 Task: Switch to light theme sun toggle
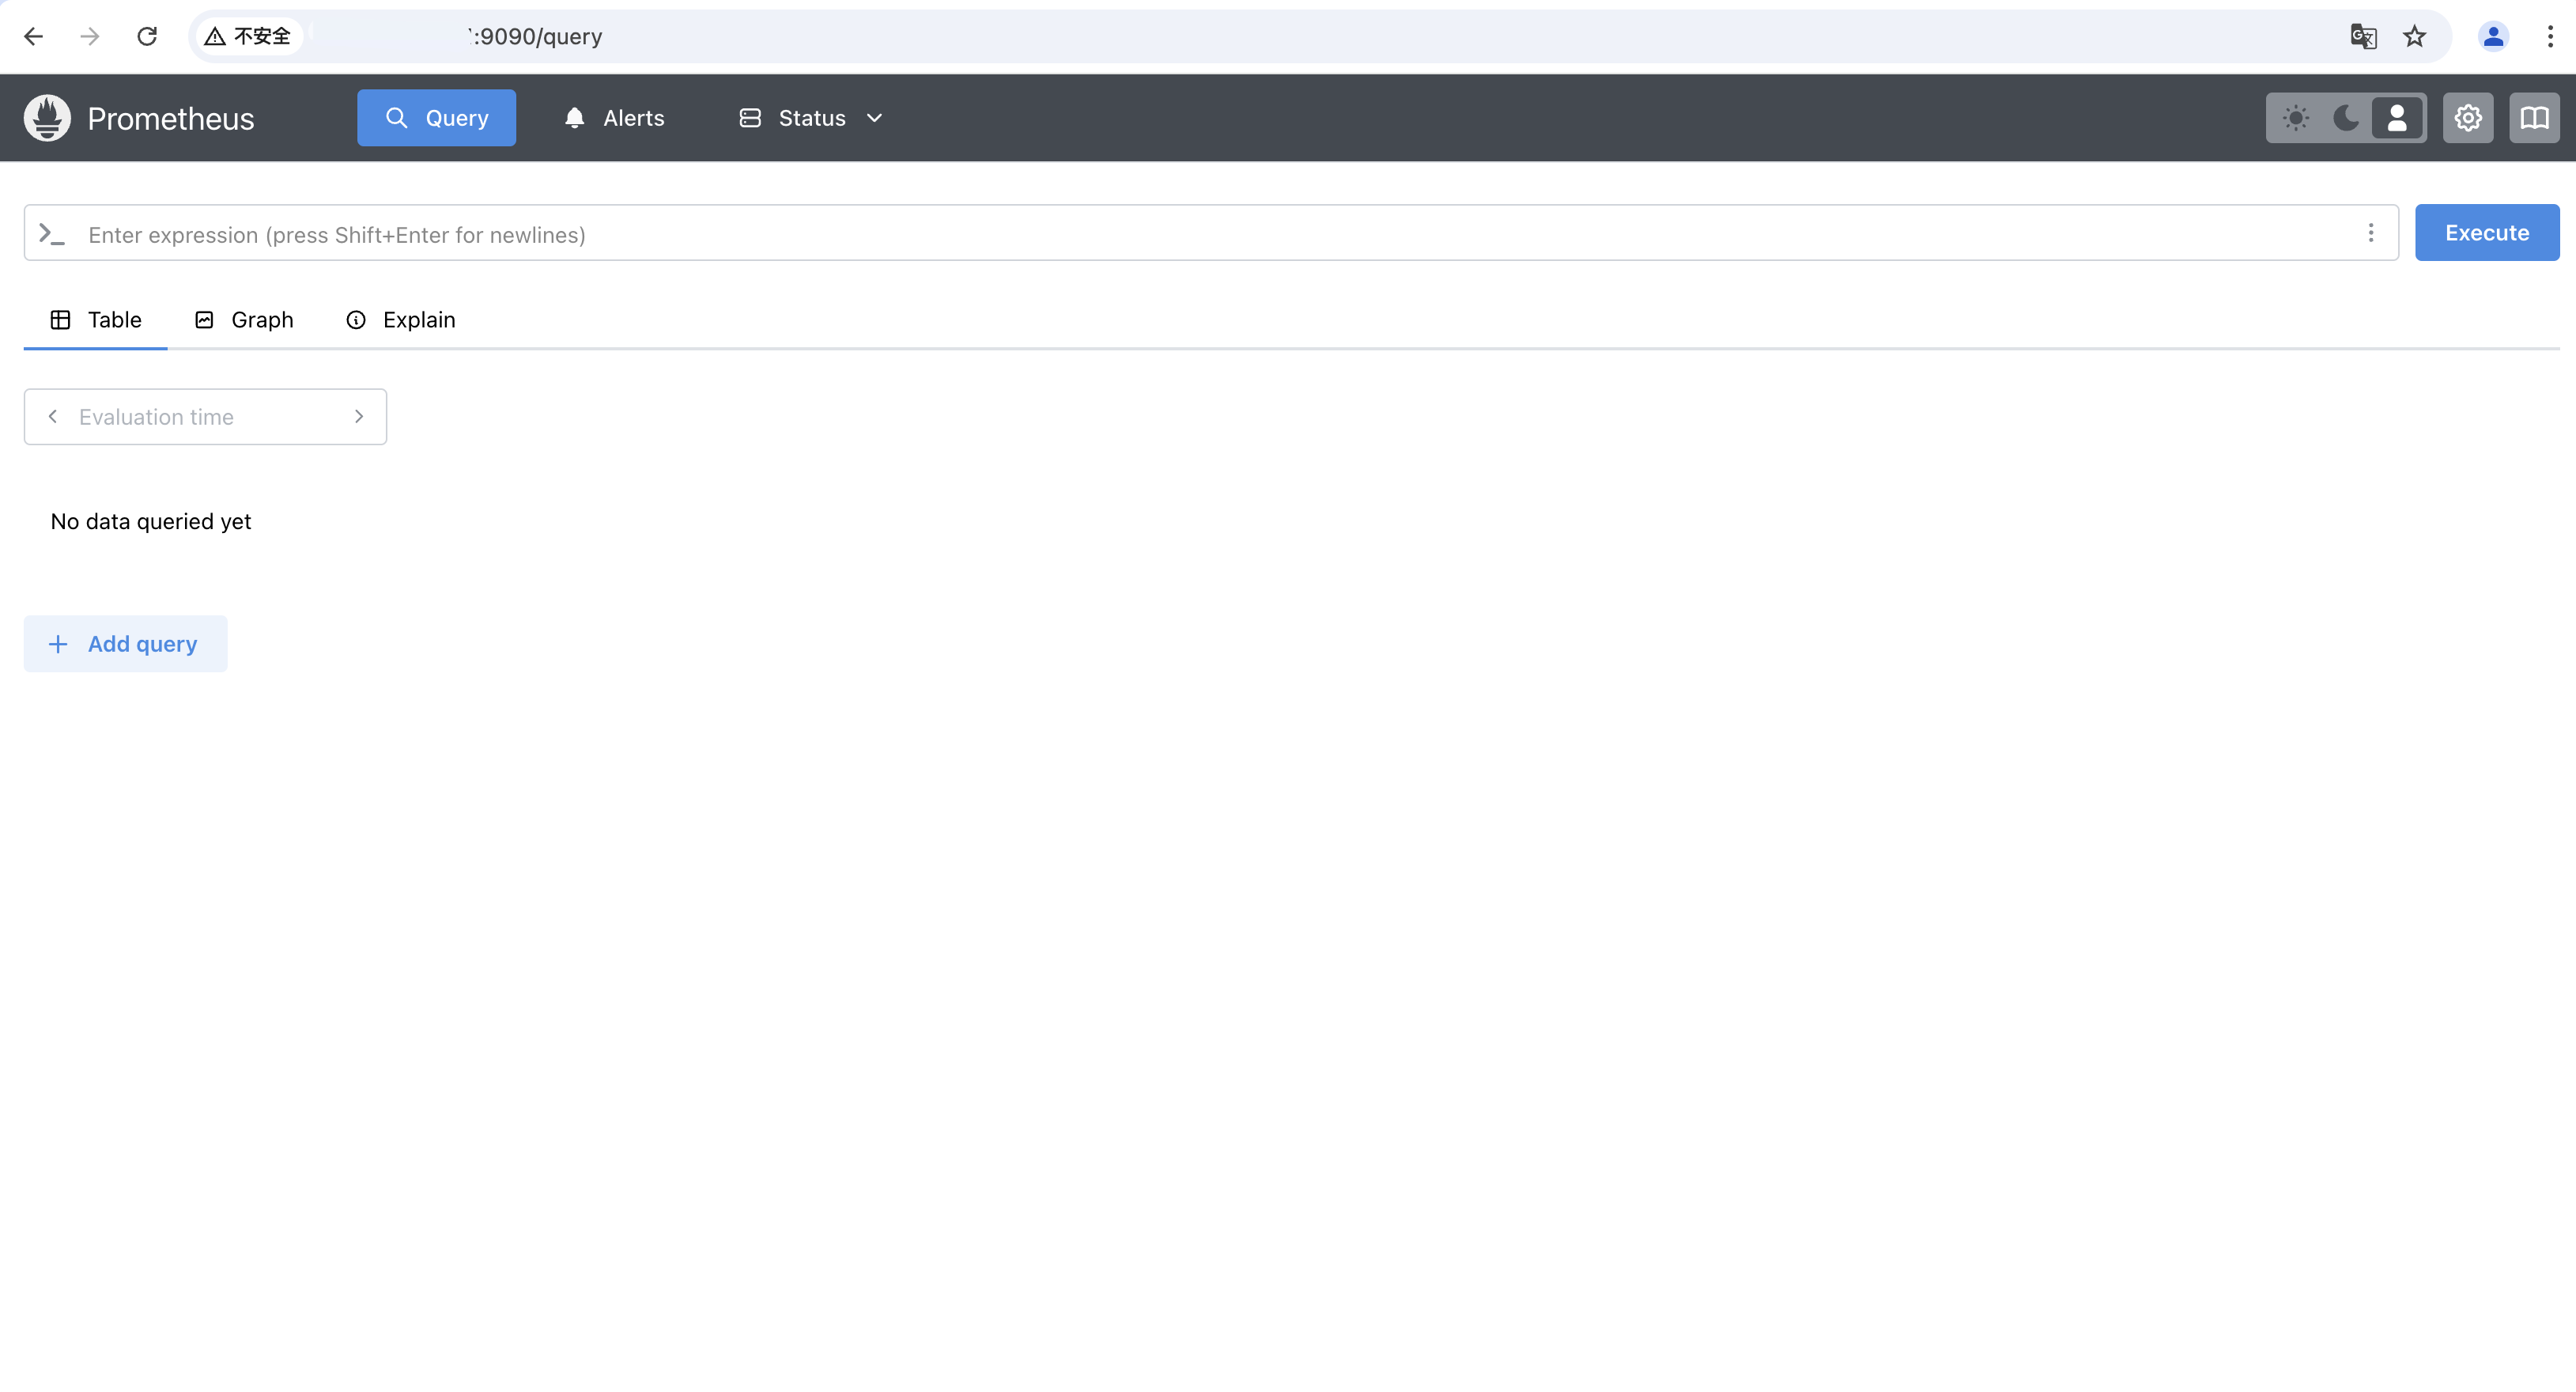[2296, 118]
